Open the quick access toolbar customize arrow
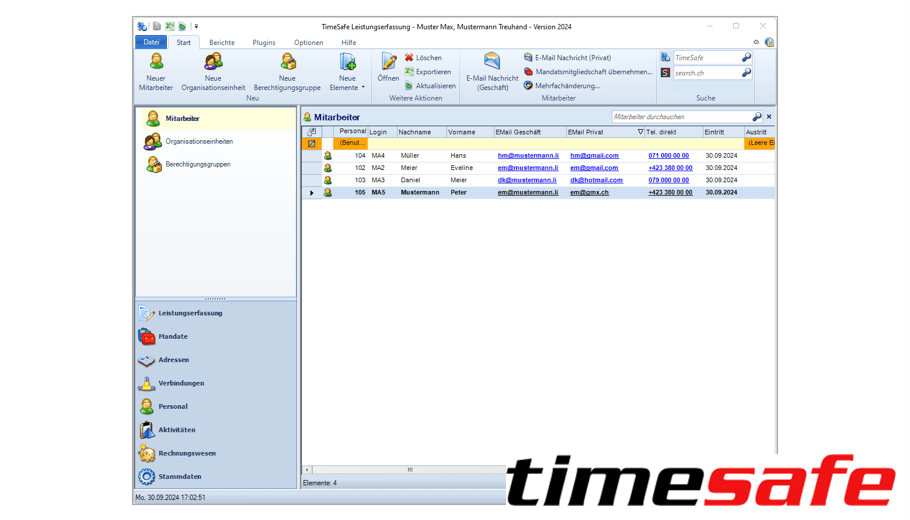The height and width of the screenshot is (520, 910). [197, 27]
